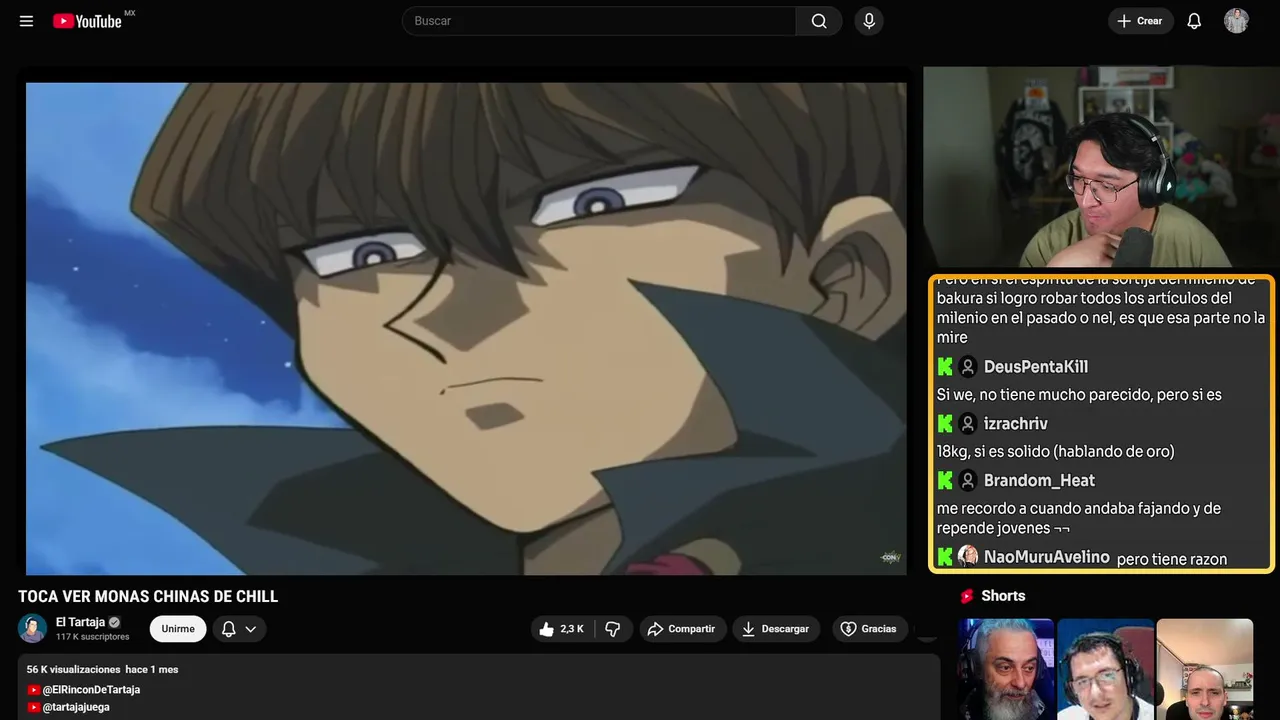Viewport: 1280px width, 720px height.
Task: Select the title 'TOCA VER MONAS CHINAS DE CHILL'
Action: click(x=148, y=597)
